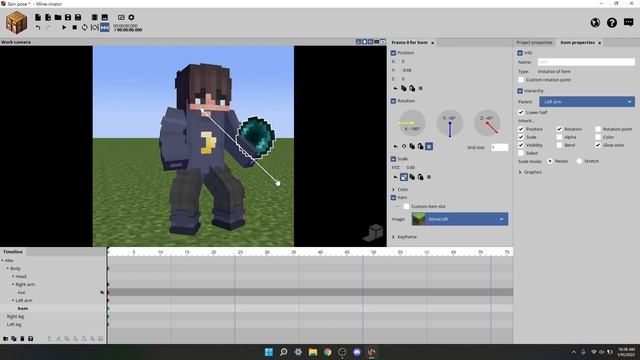Collapse the Scale section
The height and width of the screenshot is (360, 640).
pyautogui.click(x=393, y=159)
